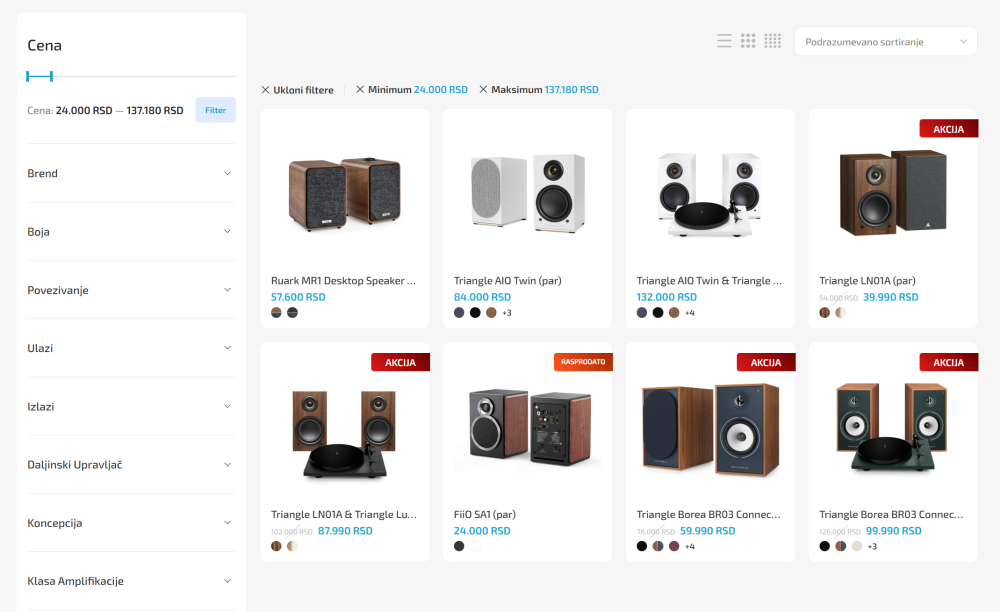Select the four-column grid view icon
The height and width of the screenshot is (612, 1000).
click(x=772, y=41)
